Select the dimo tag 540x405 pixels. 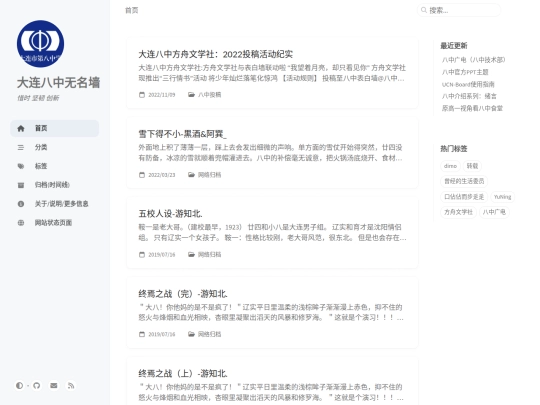click(450, 166)
